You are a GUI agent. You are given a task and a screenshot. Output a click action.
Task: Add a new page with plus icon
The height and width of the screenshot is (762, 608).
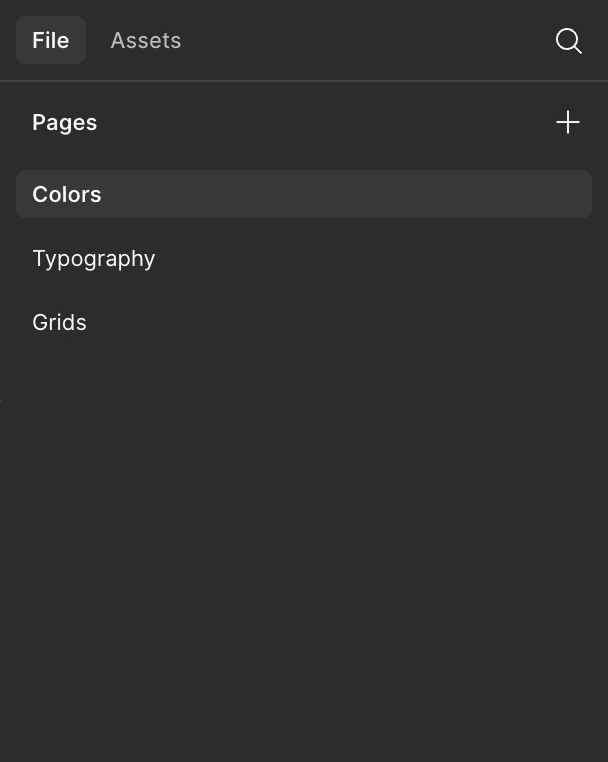pos(567,122)
